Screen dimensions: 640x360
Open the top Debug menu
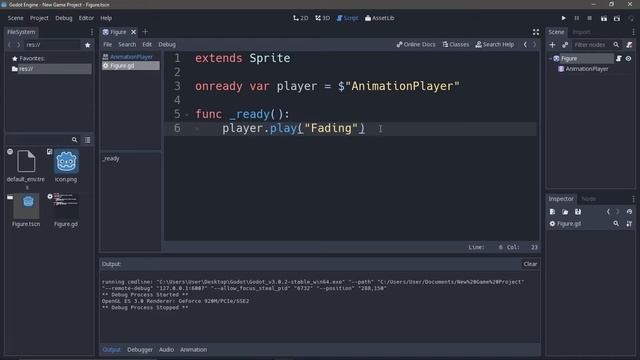point(64,18)
